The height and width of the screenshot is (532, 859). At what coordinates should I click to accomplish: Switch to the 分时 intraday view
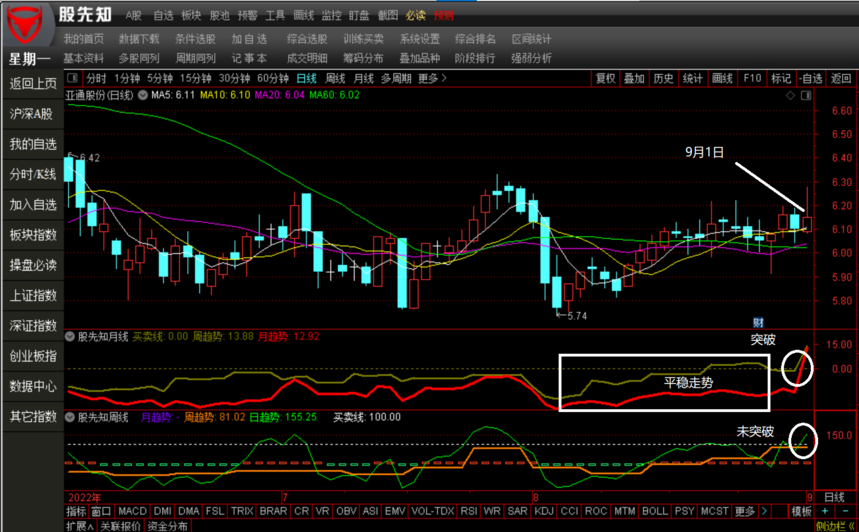[96, 78]
